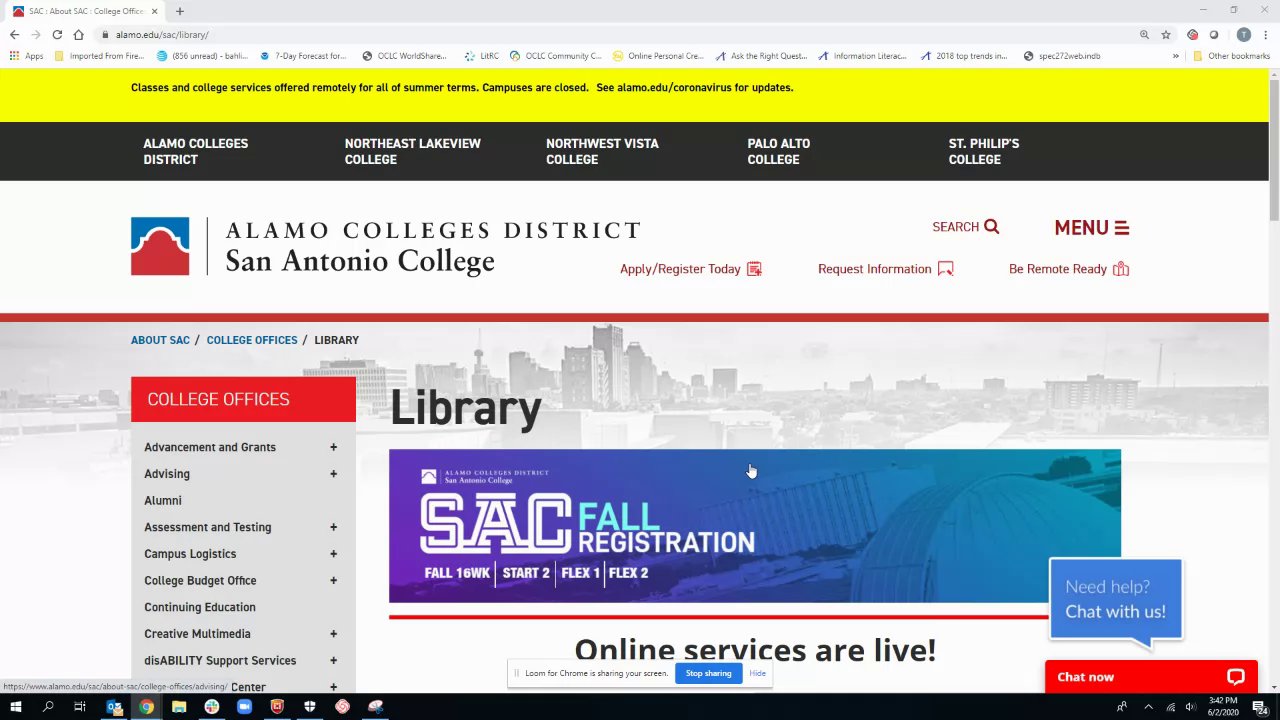This screenshot has width=1280, height=720.
Task: Open the 2018 top trends bookmark
Action: point(965,56)
